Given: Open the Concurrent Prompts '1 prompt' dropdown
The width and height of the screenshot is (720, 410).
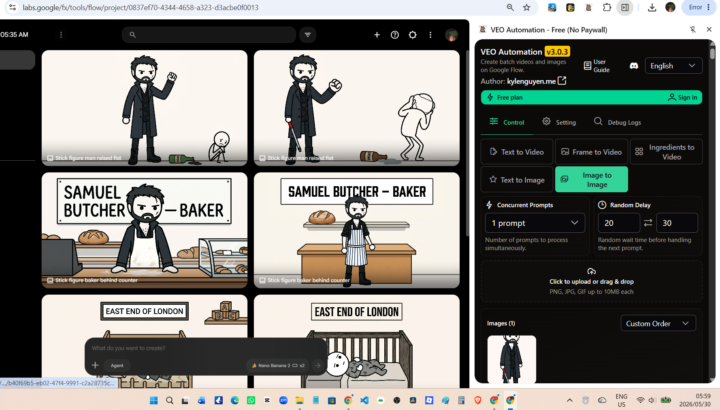Looking at the screenshot, I should [534, 223].
